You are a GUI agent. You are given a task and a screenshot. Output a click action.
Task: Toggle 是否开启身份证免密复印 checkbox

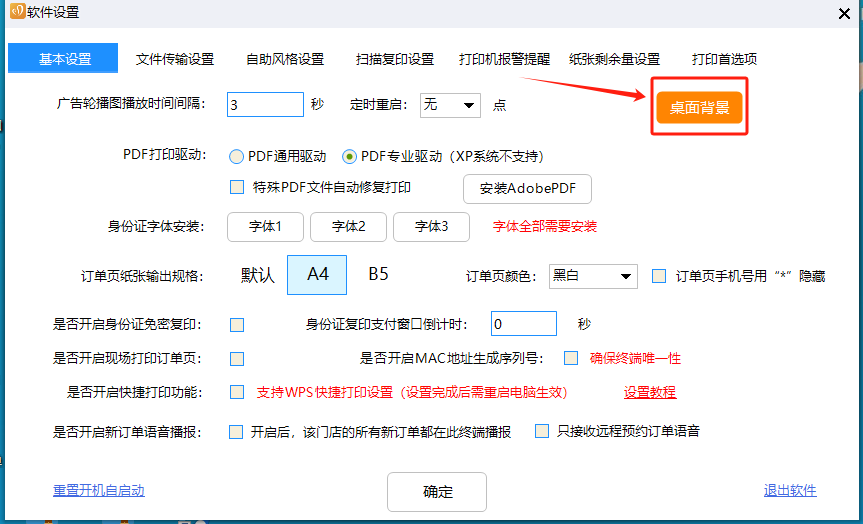coord(237,324)
